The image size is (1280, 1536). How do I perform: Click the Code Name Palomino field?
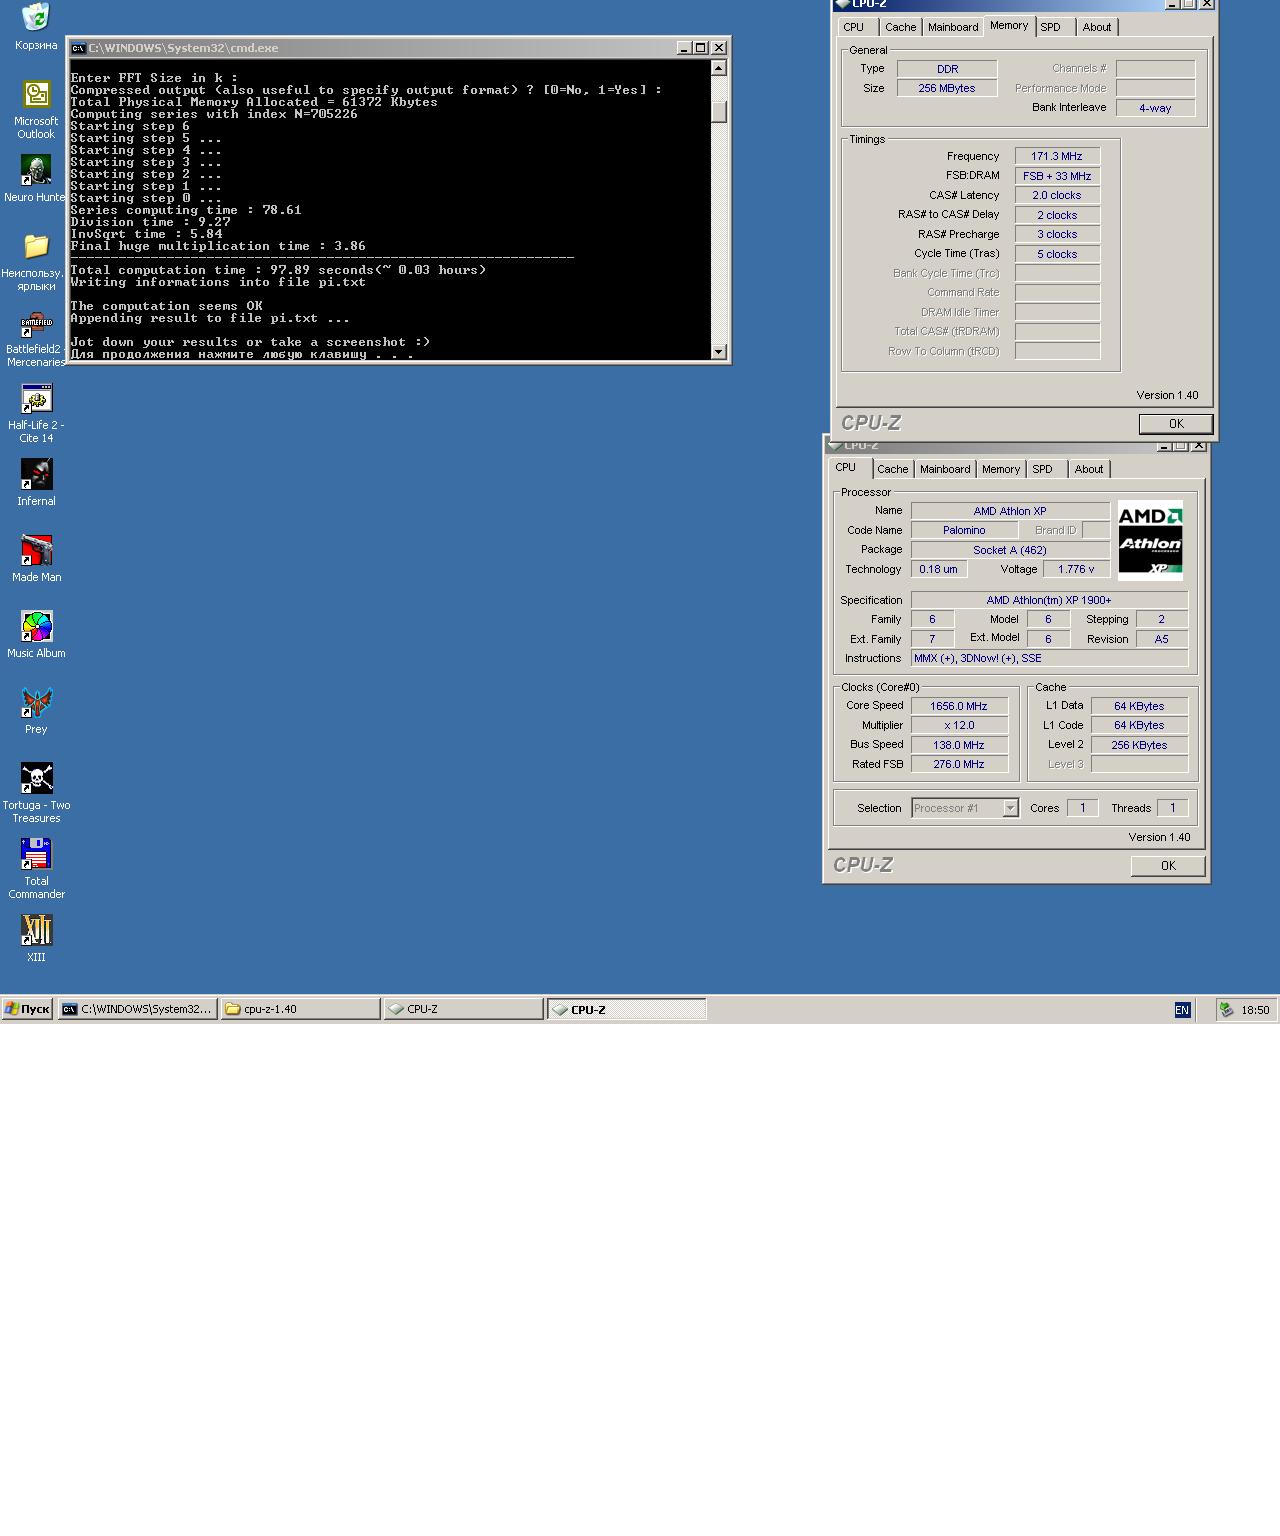pyautogui.click(x=964, y=530)
